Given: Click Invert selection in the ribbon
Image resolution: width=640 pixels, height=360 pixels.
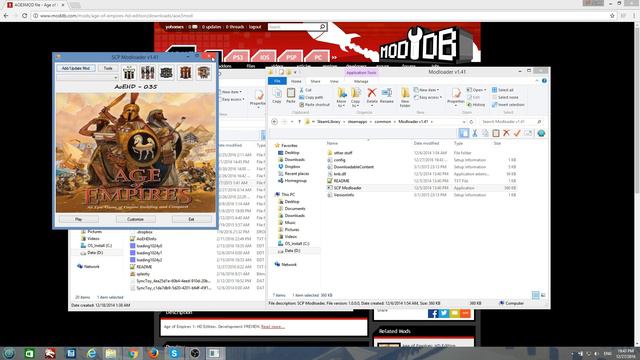Looking at the screenshot, I should click(x=508, y=105).
